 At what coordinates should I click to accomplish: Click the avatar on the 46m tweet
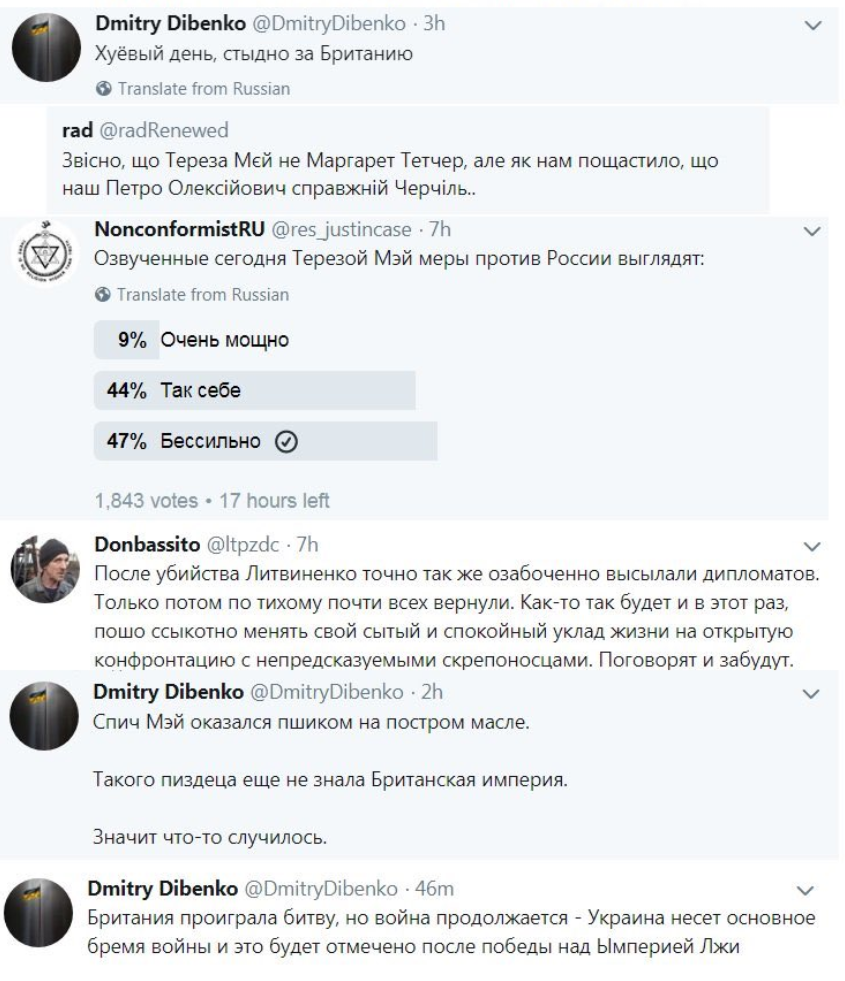pyautogui.click(x=42, y=905)
